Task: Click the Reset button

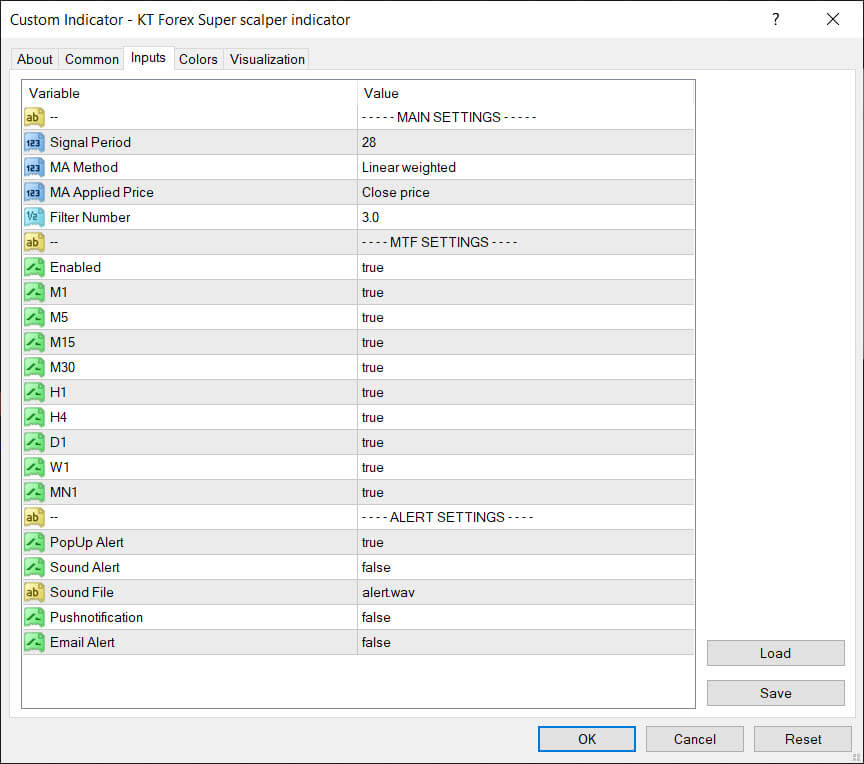Action: point(803,739)
